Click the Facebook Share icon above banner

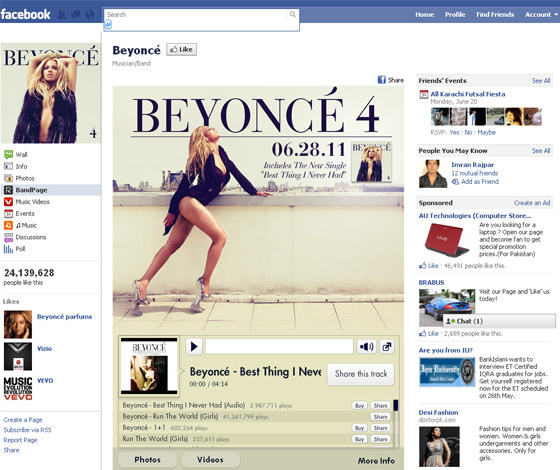[382, 80]
